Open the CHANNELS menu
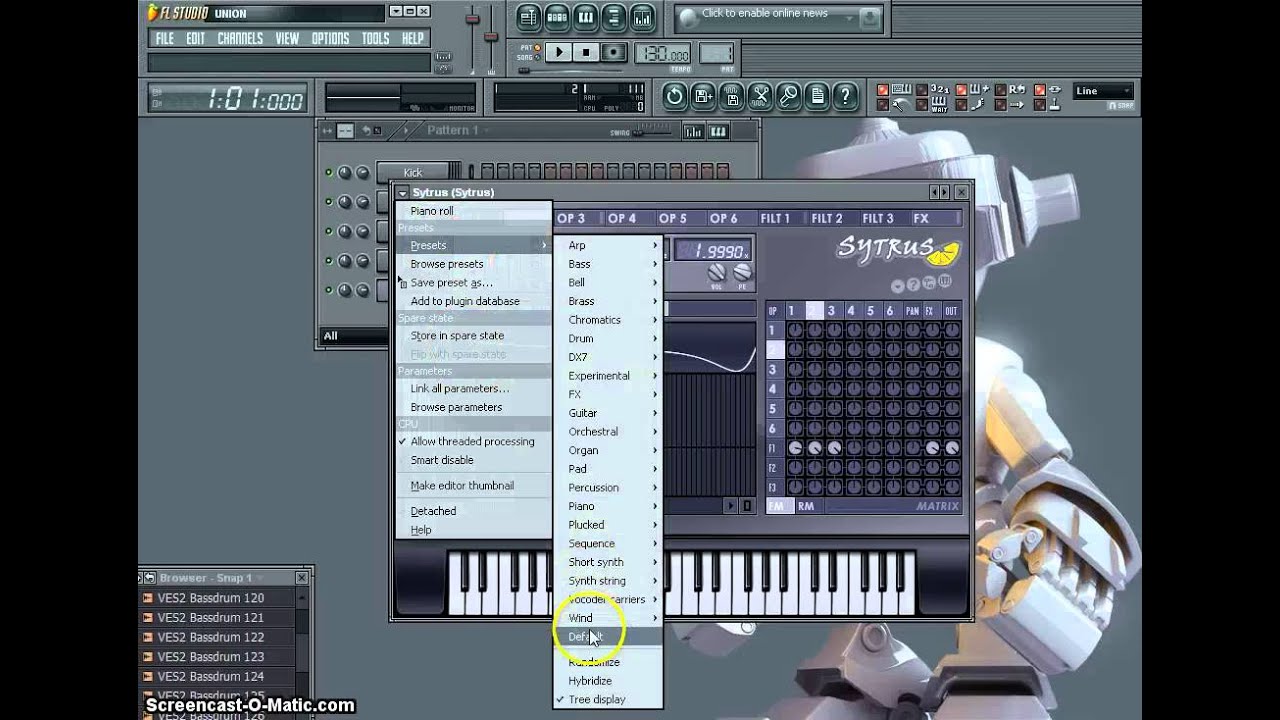Image resolution: width=1280 pixels, height=720 pixels. pyautogui.click(x=240, y=39)
